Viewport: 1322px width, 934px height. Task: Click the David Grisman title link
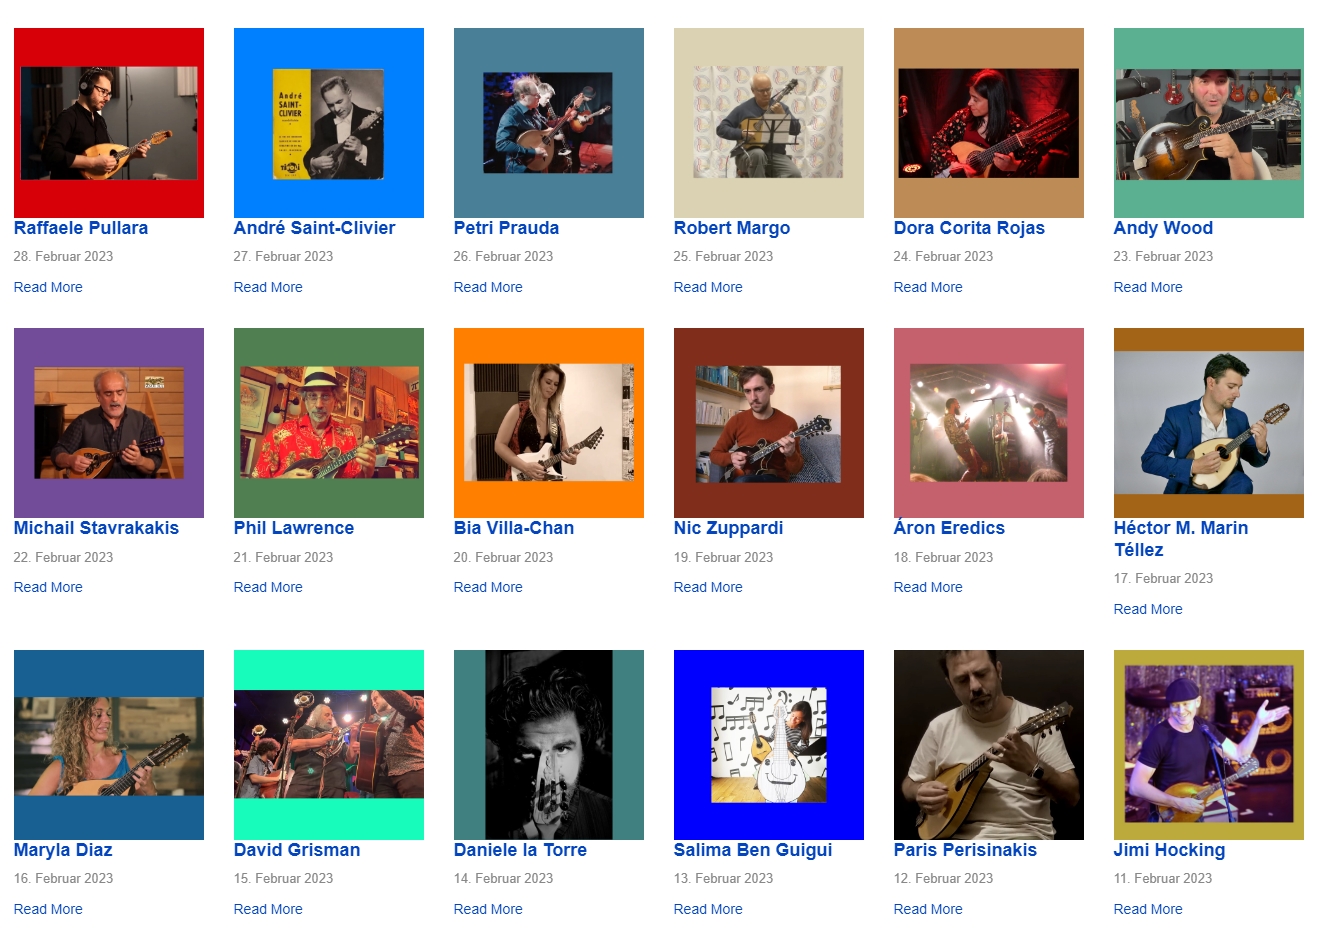click(297, 850)
